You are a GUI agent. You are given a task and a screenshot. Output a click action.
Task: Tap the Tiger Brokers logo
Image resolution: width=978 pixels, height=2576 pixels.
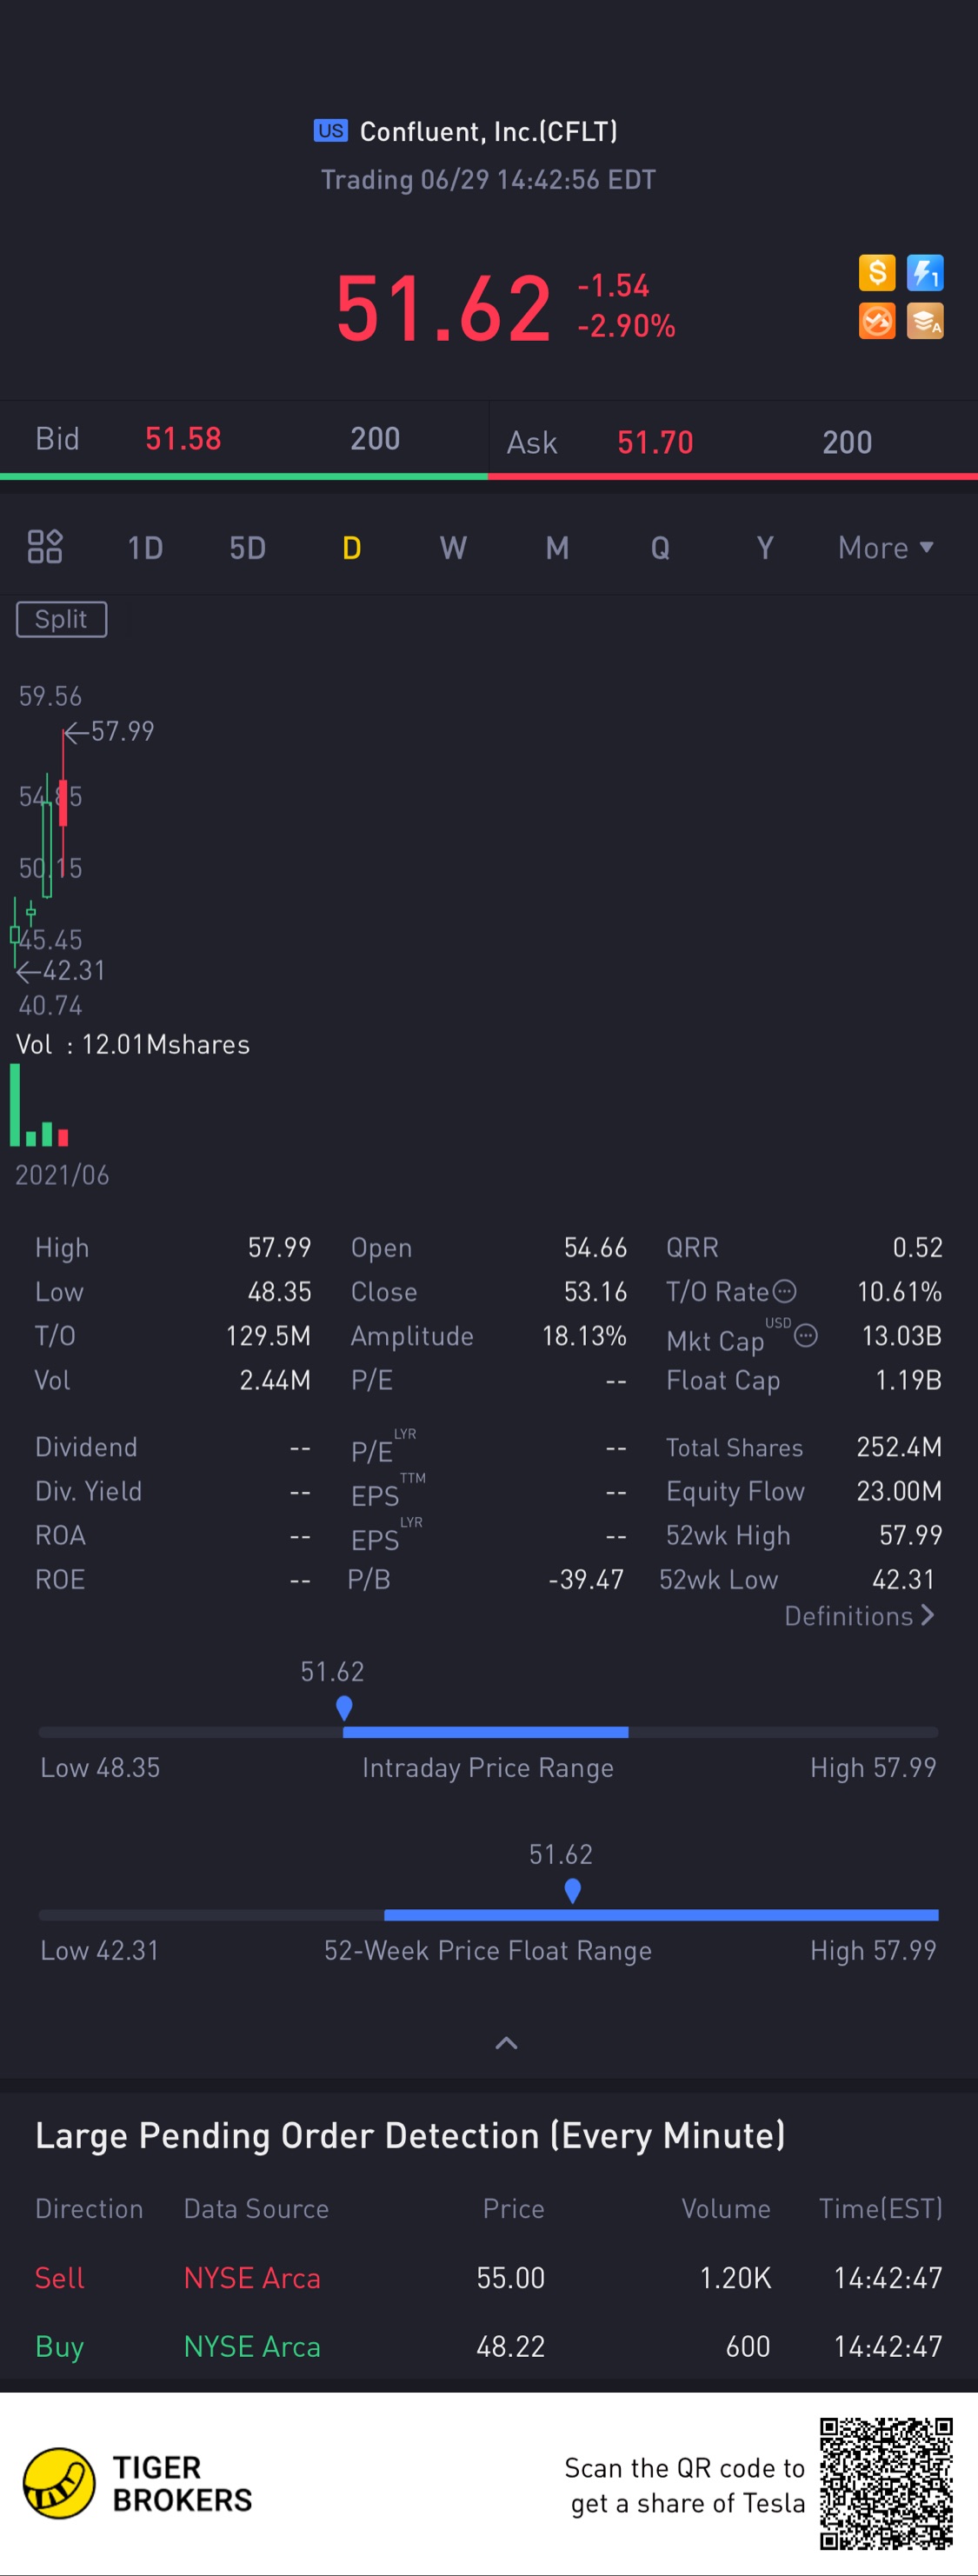[59, 2483]
